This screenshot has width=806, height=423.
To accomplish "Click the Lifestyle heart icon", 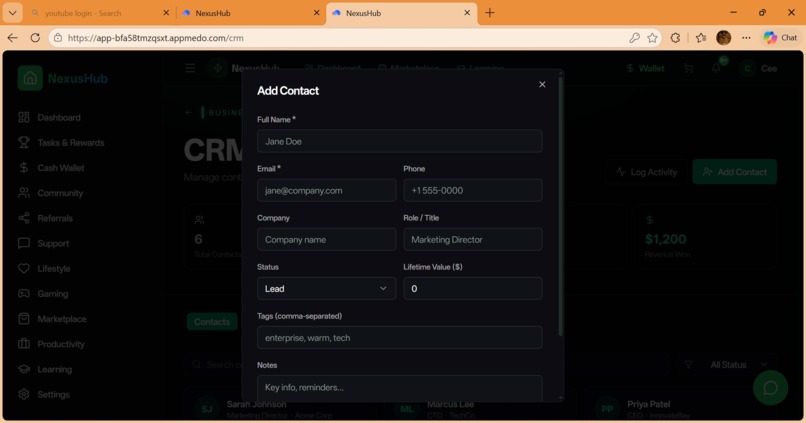I will tap(24, 268).
